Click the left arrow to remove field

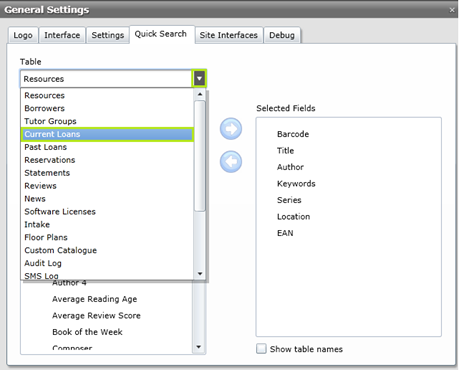click(231, 162)
